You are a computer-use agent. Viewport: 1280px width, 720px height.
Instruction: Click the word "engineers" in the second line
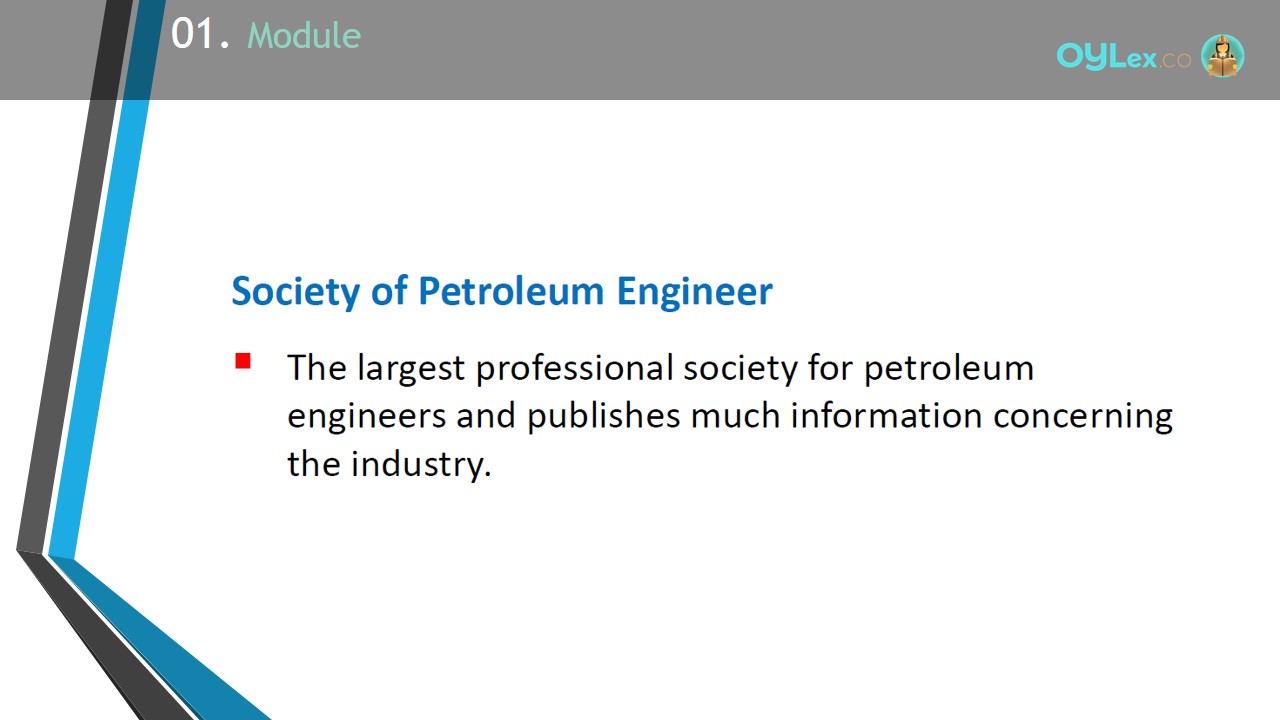367,417
